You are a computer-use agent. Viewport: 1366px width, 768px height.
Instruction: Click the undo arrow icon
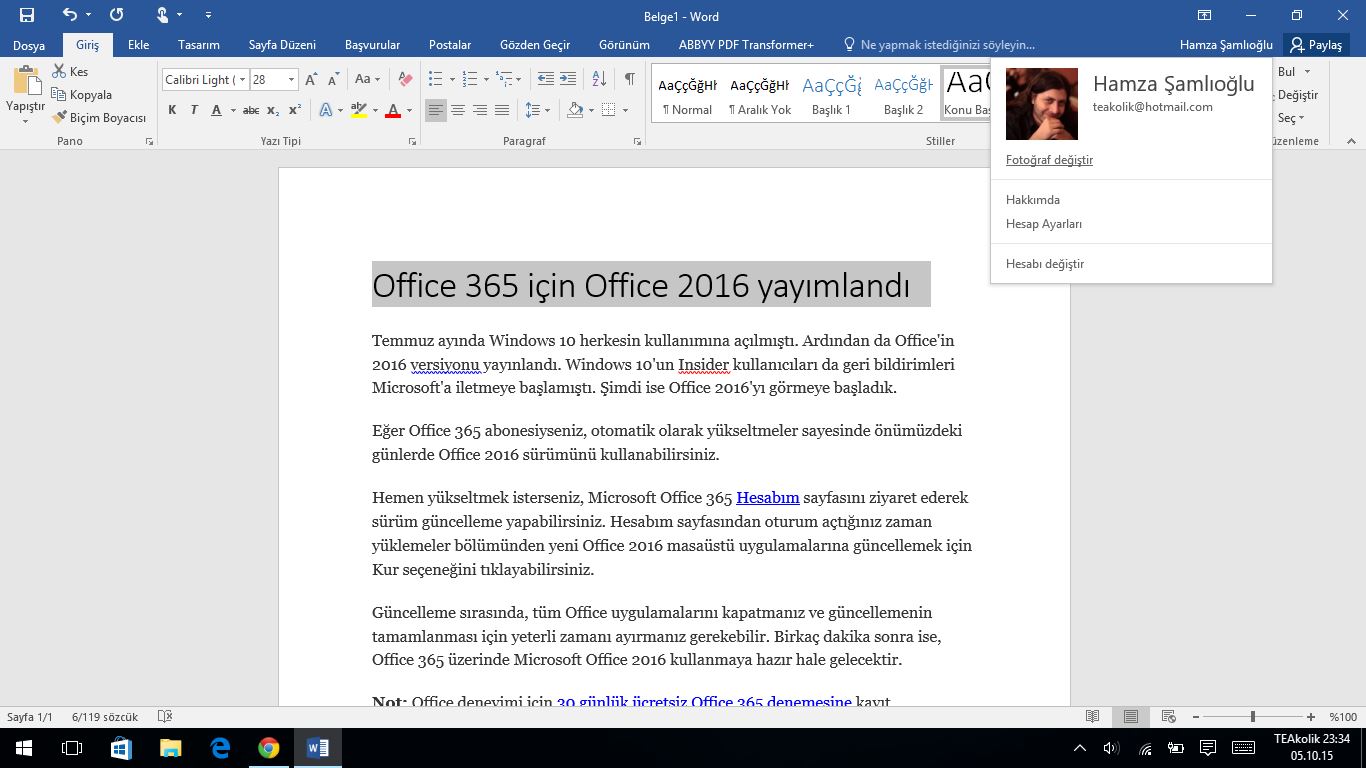pyautogui.click(x=69, y=15)
